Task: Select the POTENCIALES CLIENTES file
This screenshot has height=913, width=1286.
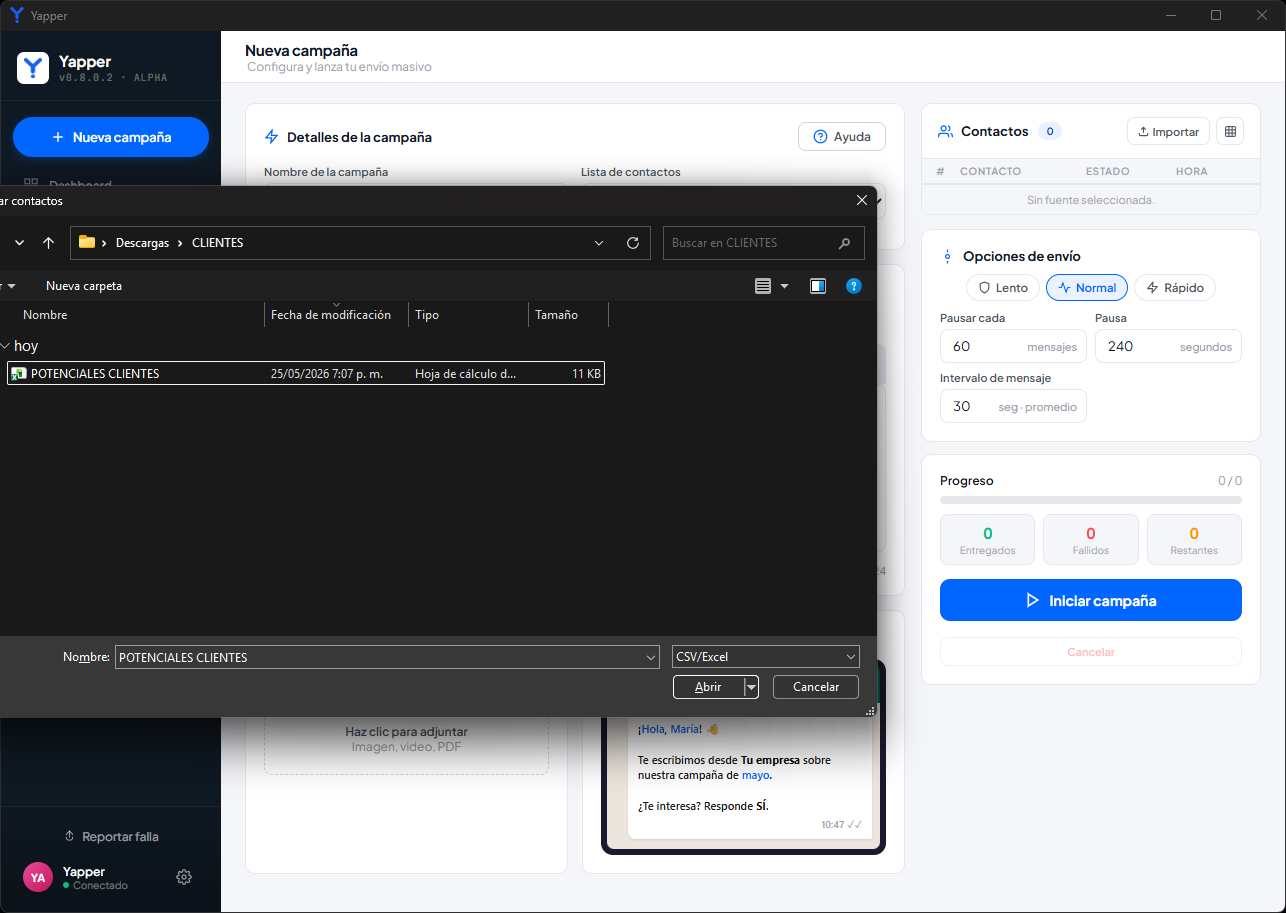Action: (306, 373)
